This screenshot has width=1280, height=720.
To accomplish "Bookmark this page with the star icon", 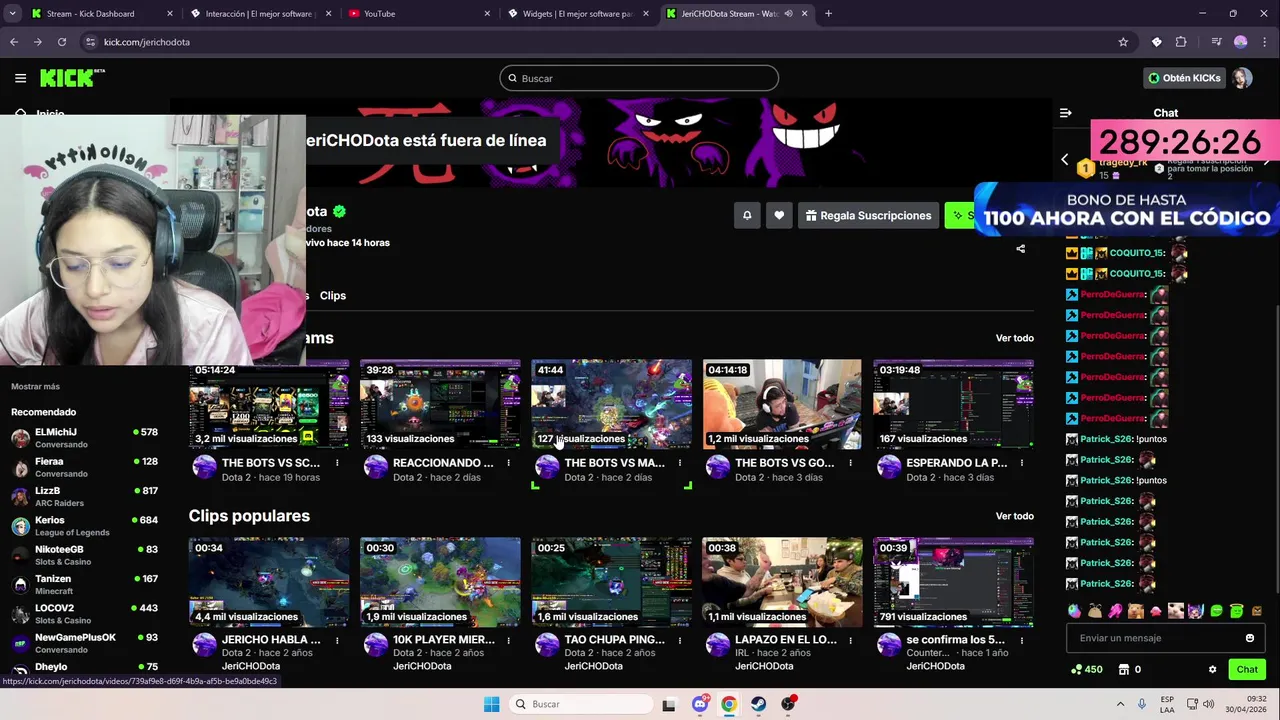I will (x=1123, y=42).
